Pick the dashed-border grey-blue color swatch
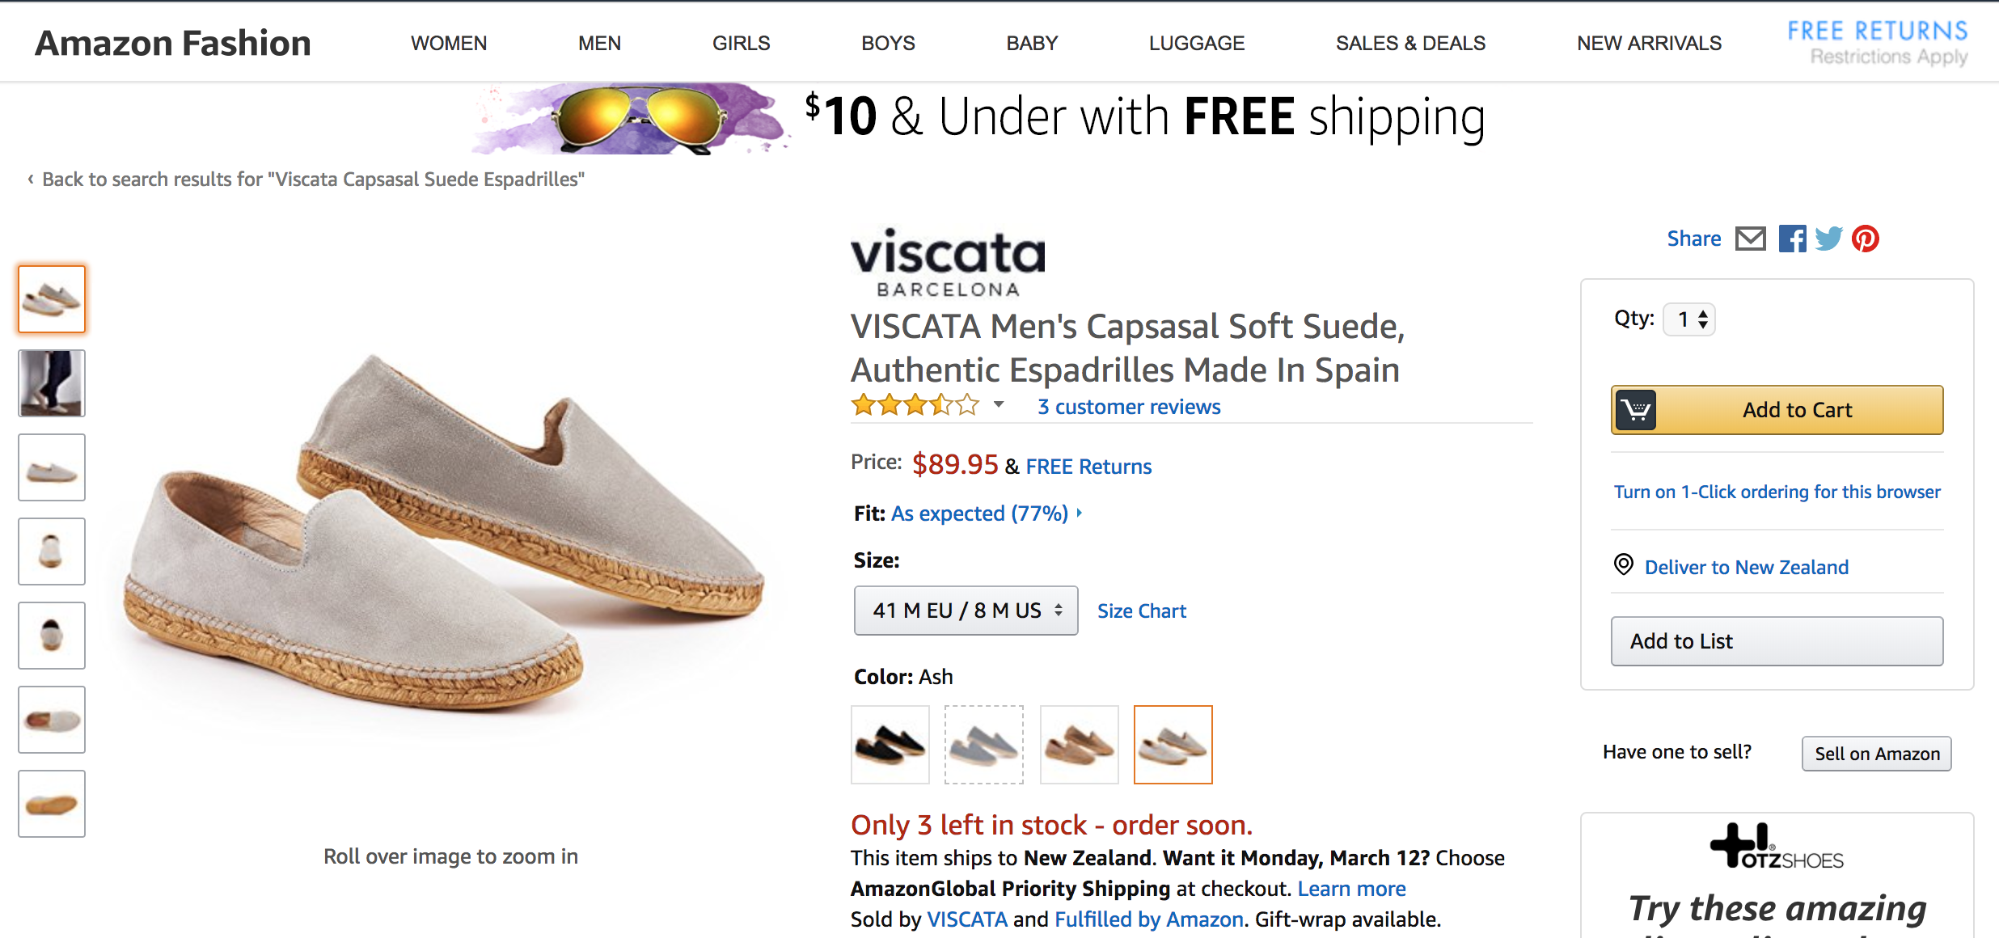Image resolution: width=1999 pixels, height=939 pixels. click(984, 745)
